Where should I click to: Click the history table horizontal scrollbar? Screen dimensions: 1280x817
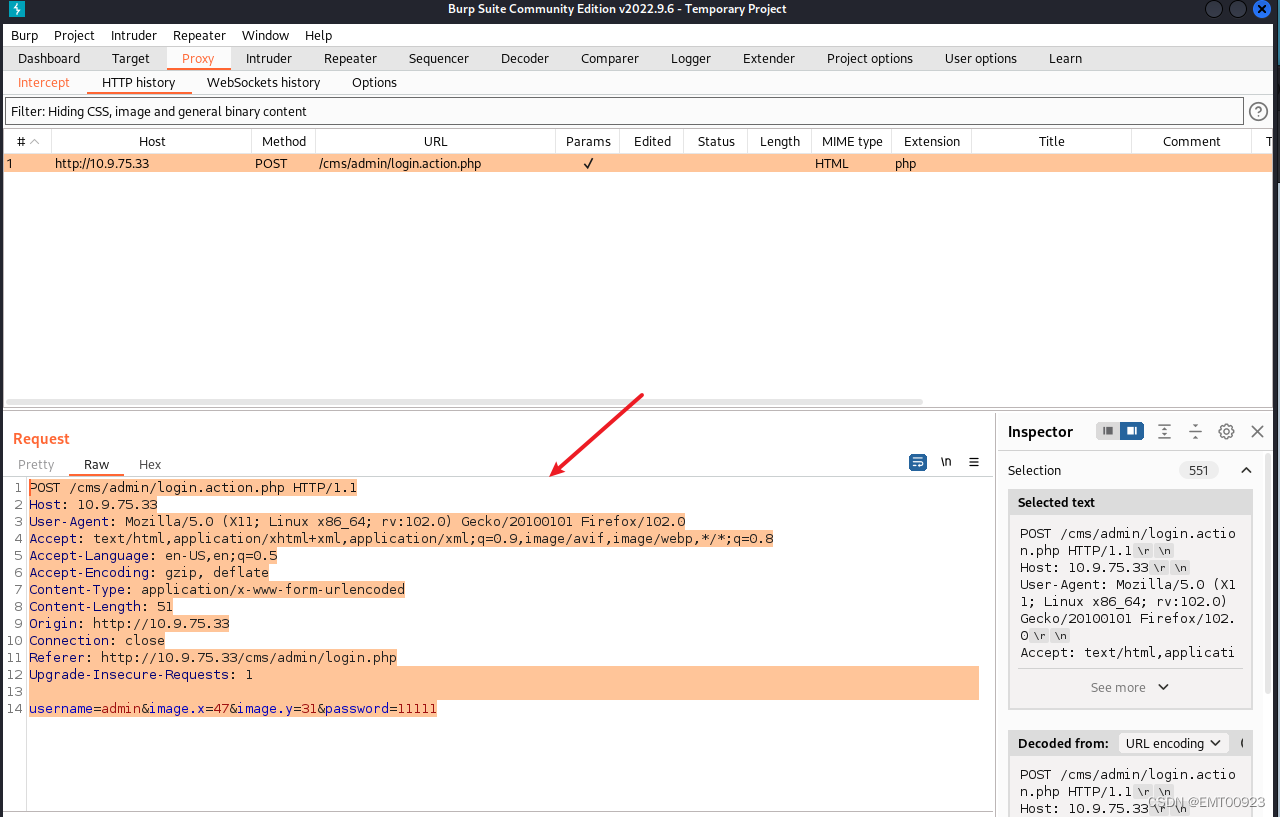[x=462, y=402]
